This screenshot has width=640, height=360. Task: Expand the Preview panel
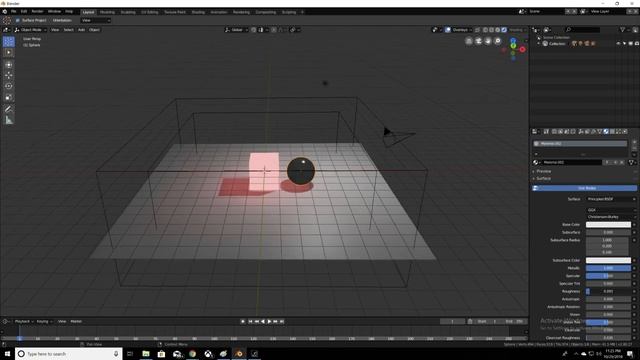pos(544,171)
